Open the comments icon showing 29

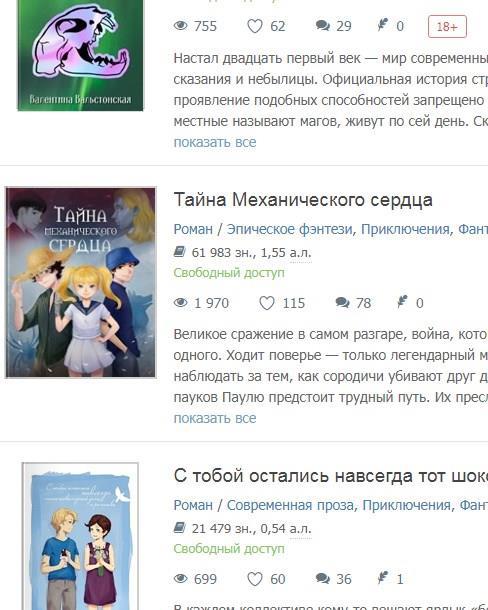click(x=323, y=26)
